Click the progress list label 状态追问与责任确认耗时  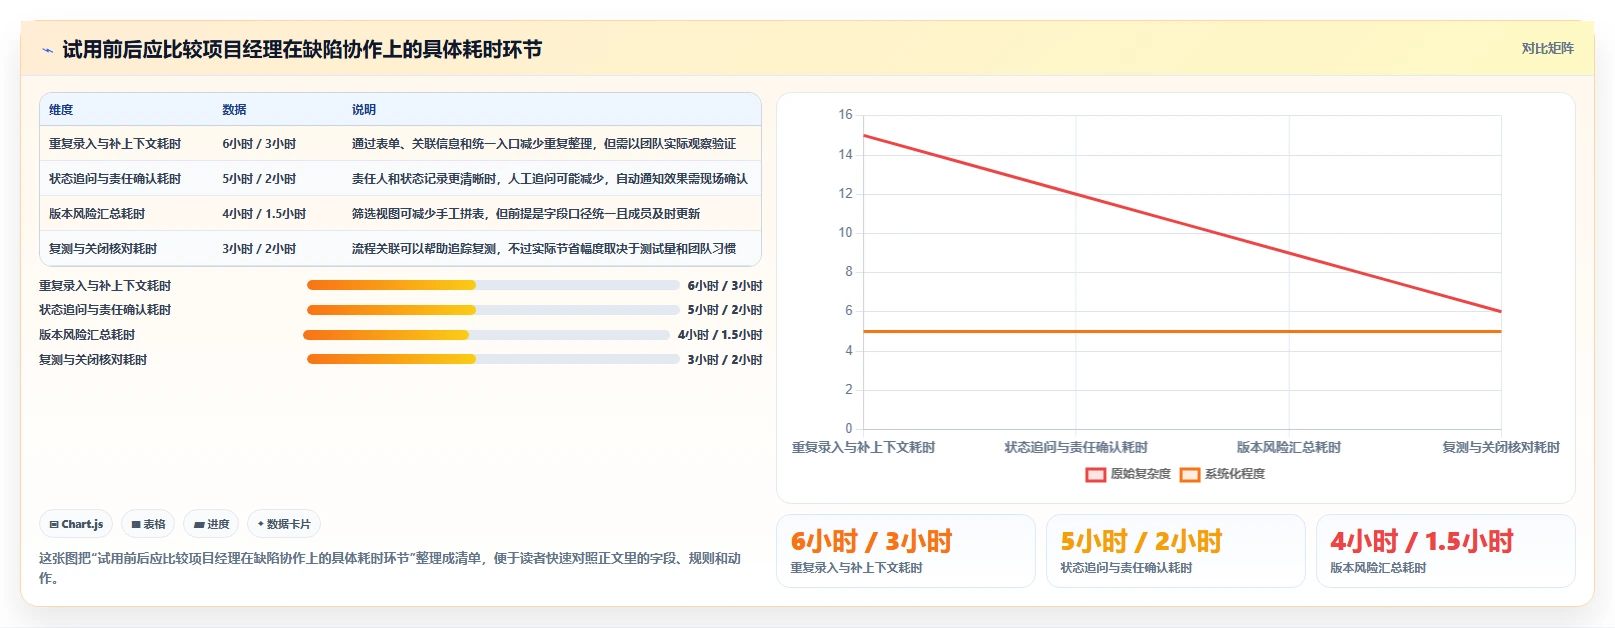[x=105, y=310]
